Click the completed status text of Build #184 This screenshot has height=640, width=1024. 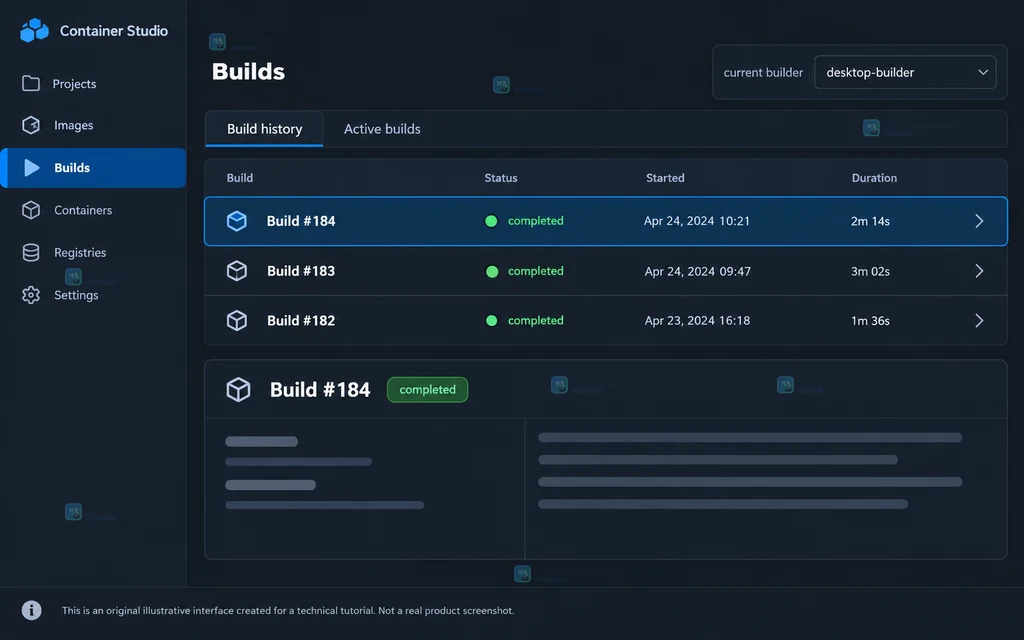coord(536,221)
